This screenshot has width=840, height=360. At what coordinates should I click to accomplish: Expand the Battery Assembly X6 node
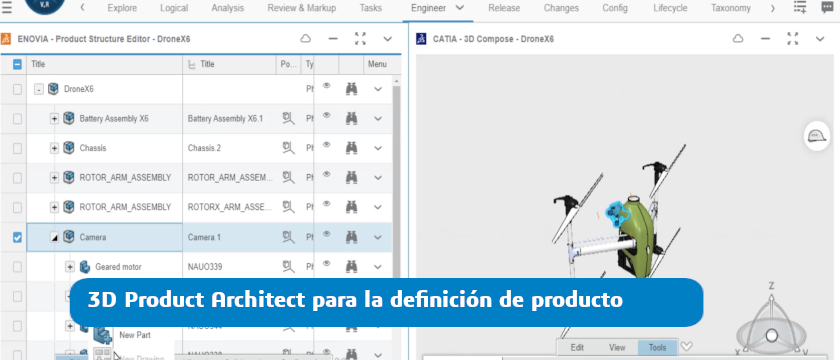click(x=54, y=119)
